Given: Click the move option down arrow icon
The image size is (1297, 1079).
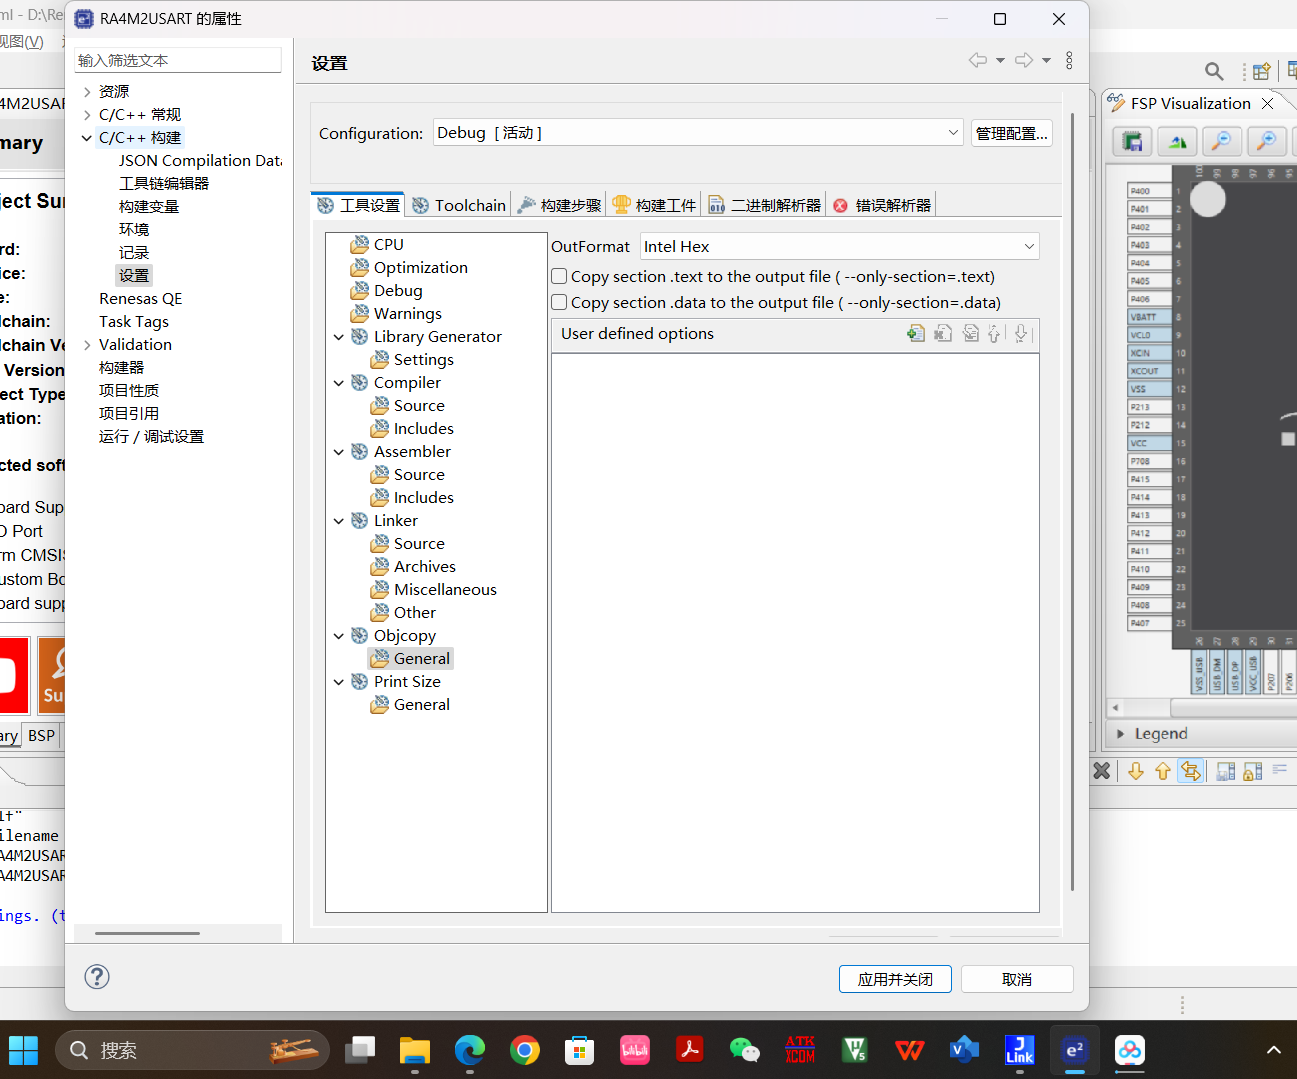Looking at the screenshot, I should click(1020, 333).
